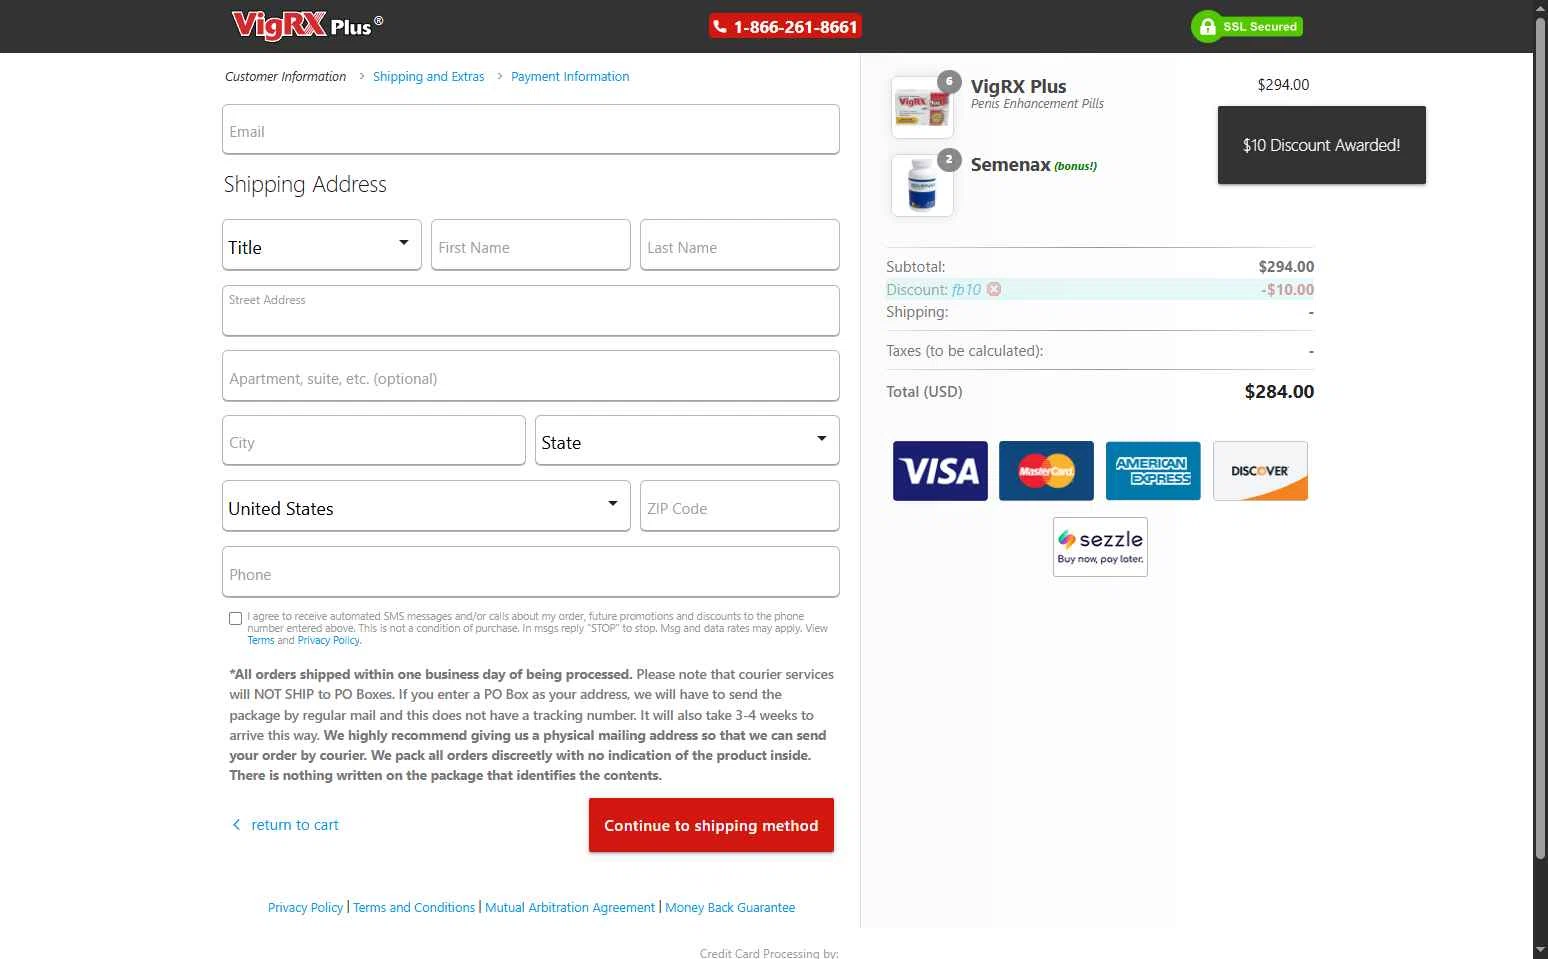
Task: Open Privacy Policy link in SMS consent text
Action: 328,641
